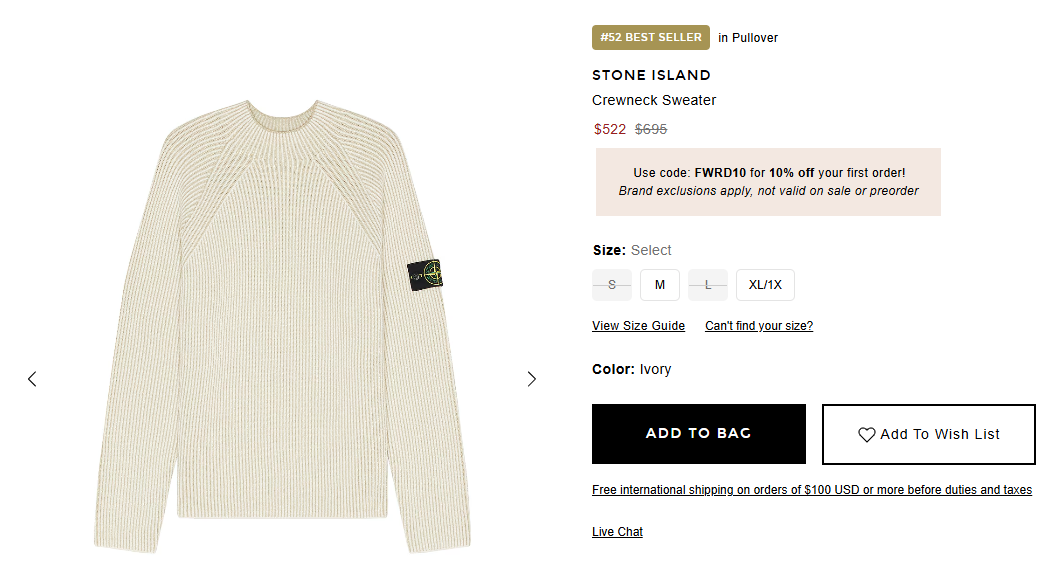Pick the crossed-out size L
1055x568 pixels.
coord(708,285)
